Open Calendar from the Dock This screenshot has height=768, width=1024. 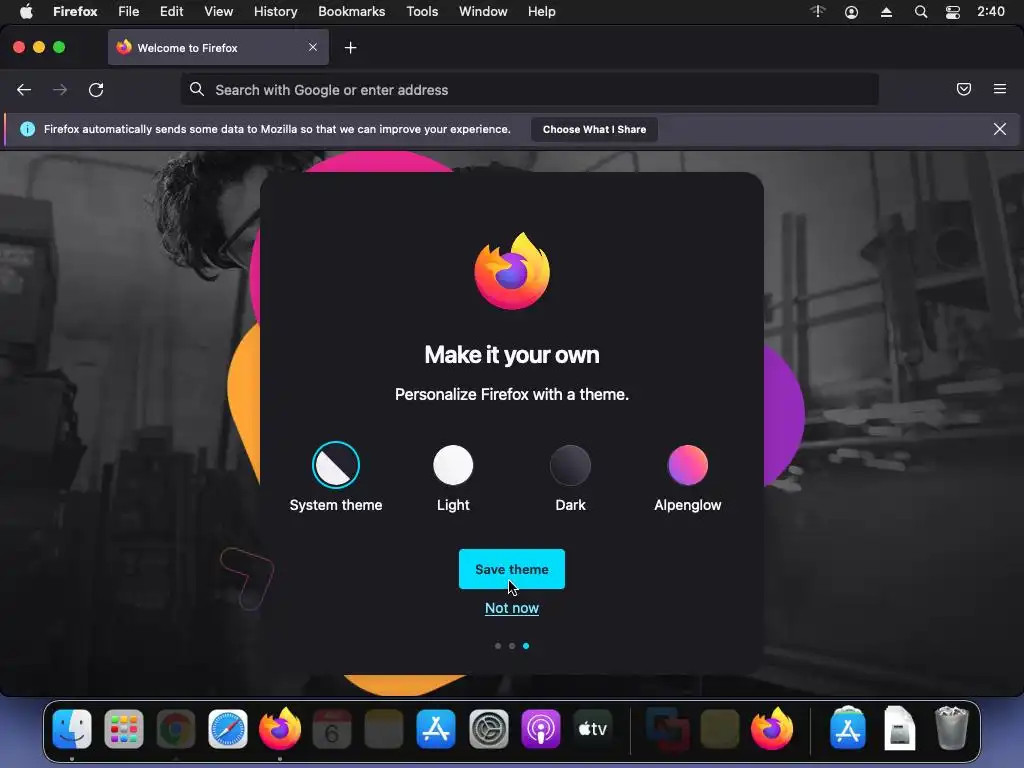332,729
